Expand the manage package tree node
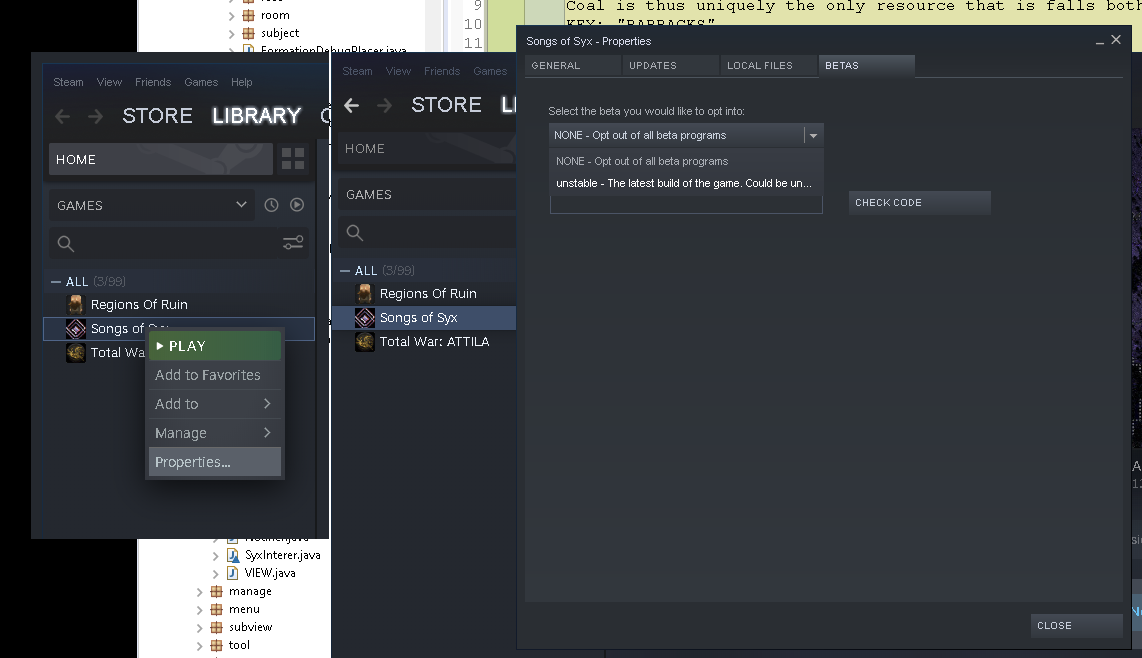Viewport: 1142px width, 658px height. click(201, 592)
